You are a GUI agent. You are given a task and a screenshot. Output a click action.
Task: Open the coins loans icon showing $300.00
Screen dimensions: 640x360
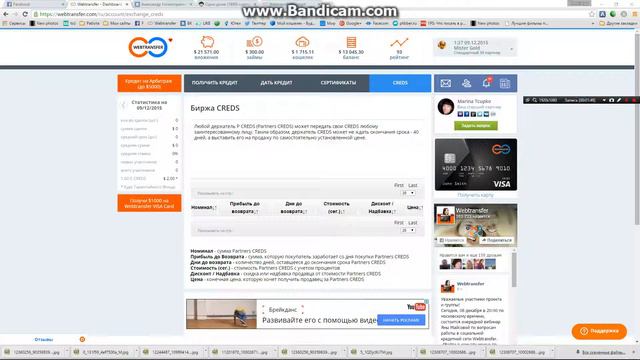pyautogui.click(x=254, y=42)
